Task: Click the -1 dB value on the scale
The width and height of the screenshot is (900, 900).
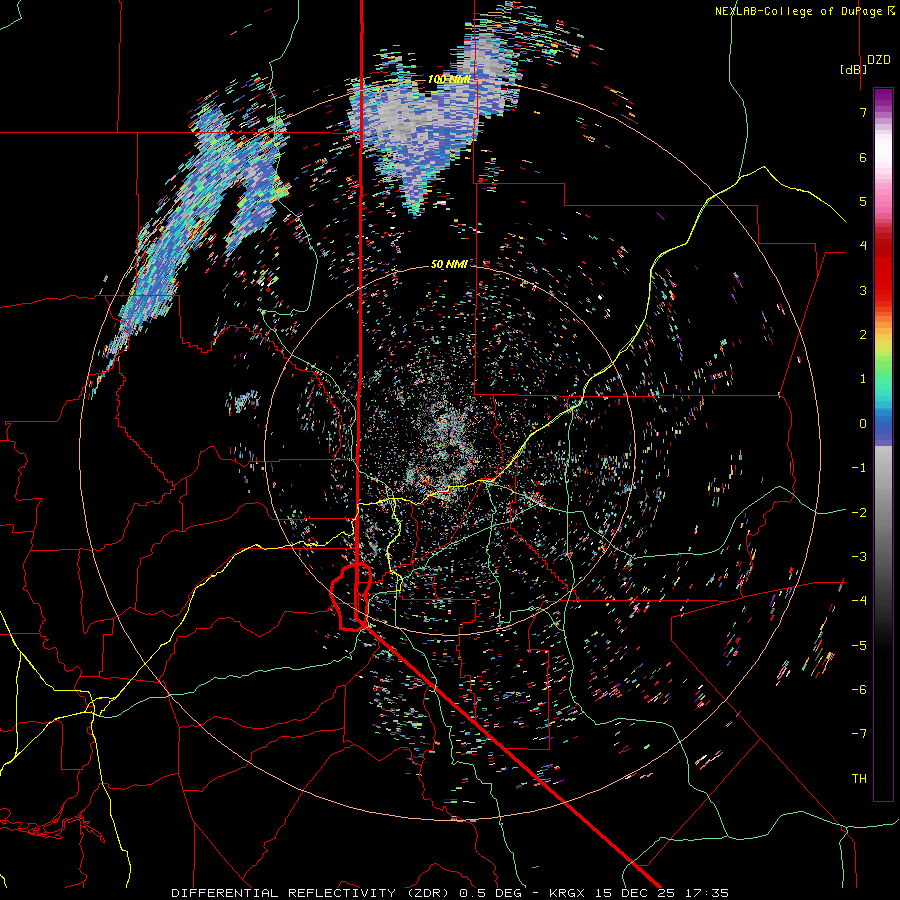Action: pyautogui.click(x=859, y=468)
